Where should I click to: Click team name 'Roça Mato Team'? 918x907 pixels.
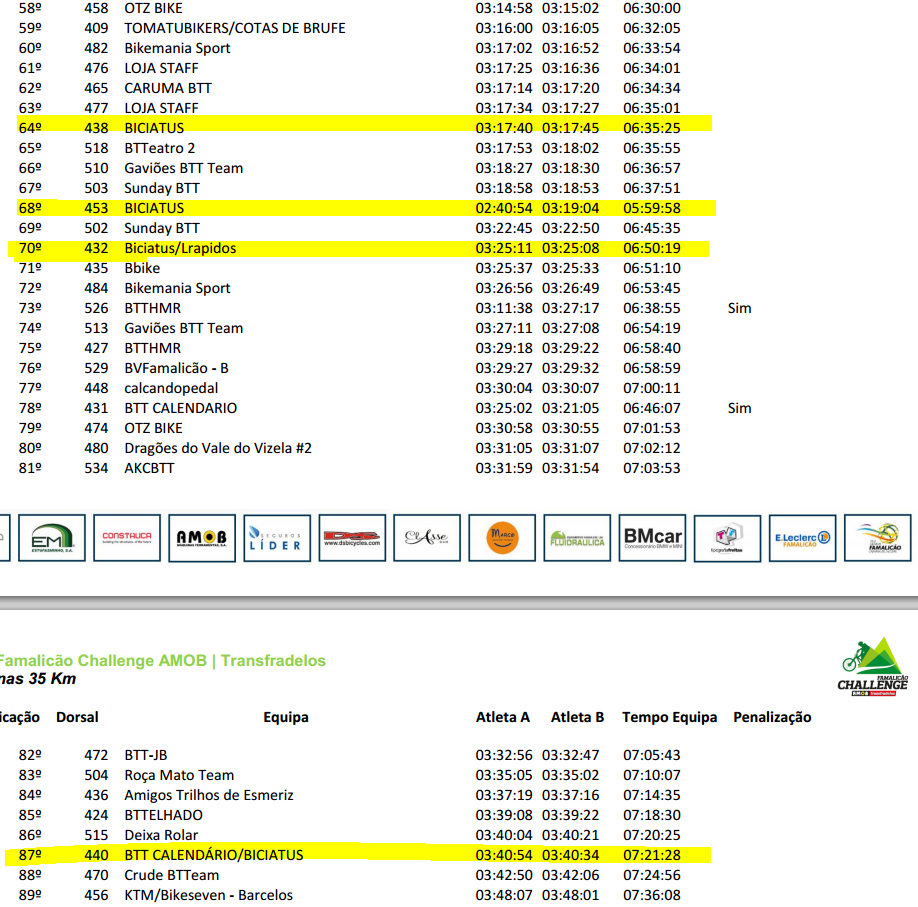click(179, 775)
